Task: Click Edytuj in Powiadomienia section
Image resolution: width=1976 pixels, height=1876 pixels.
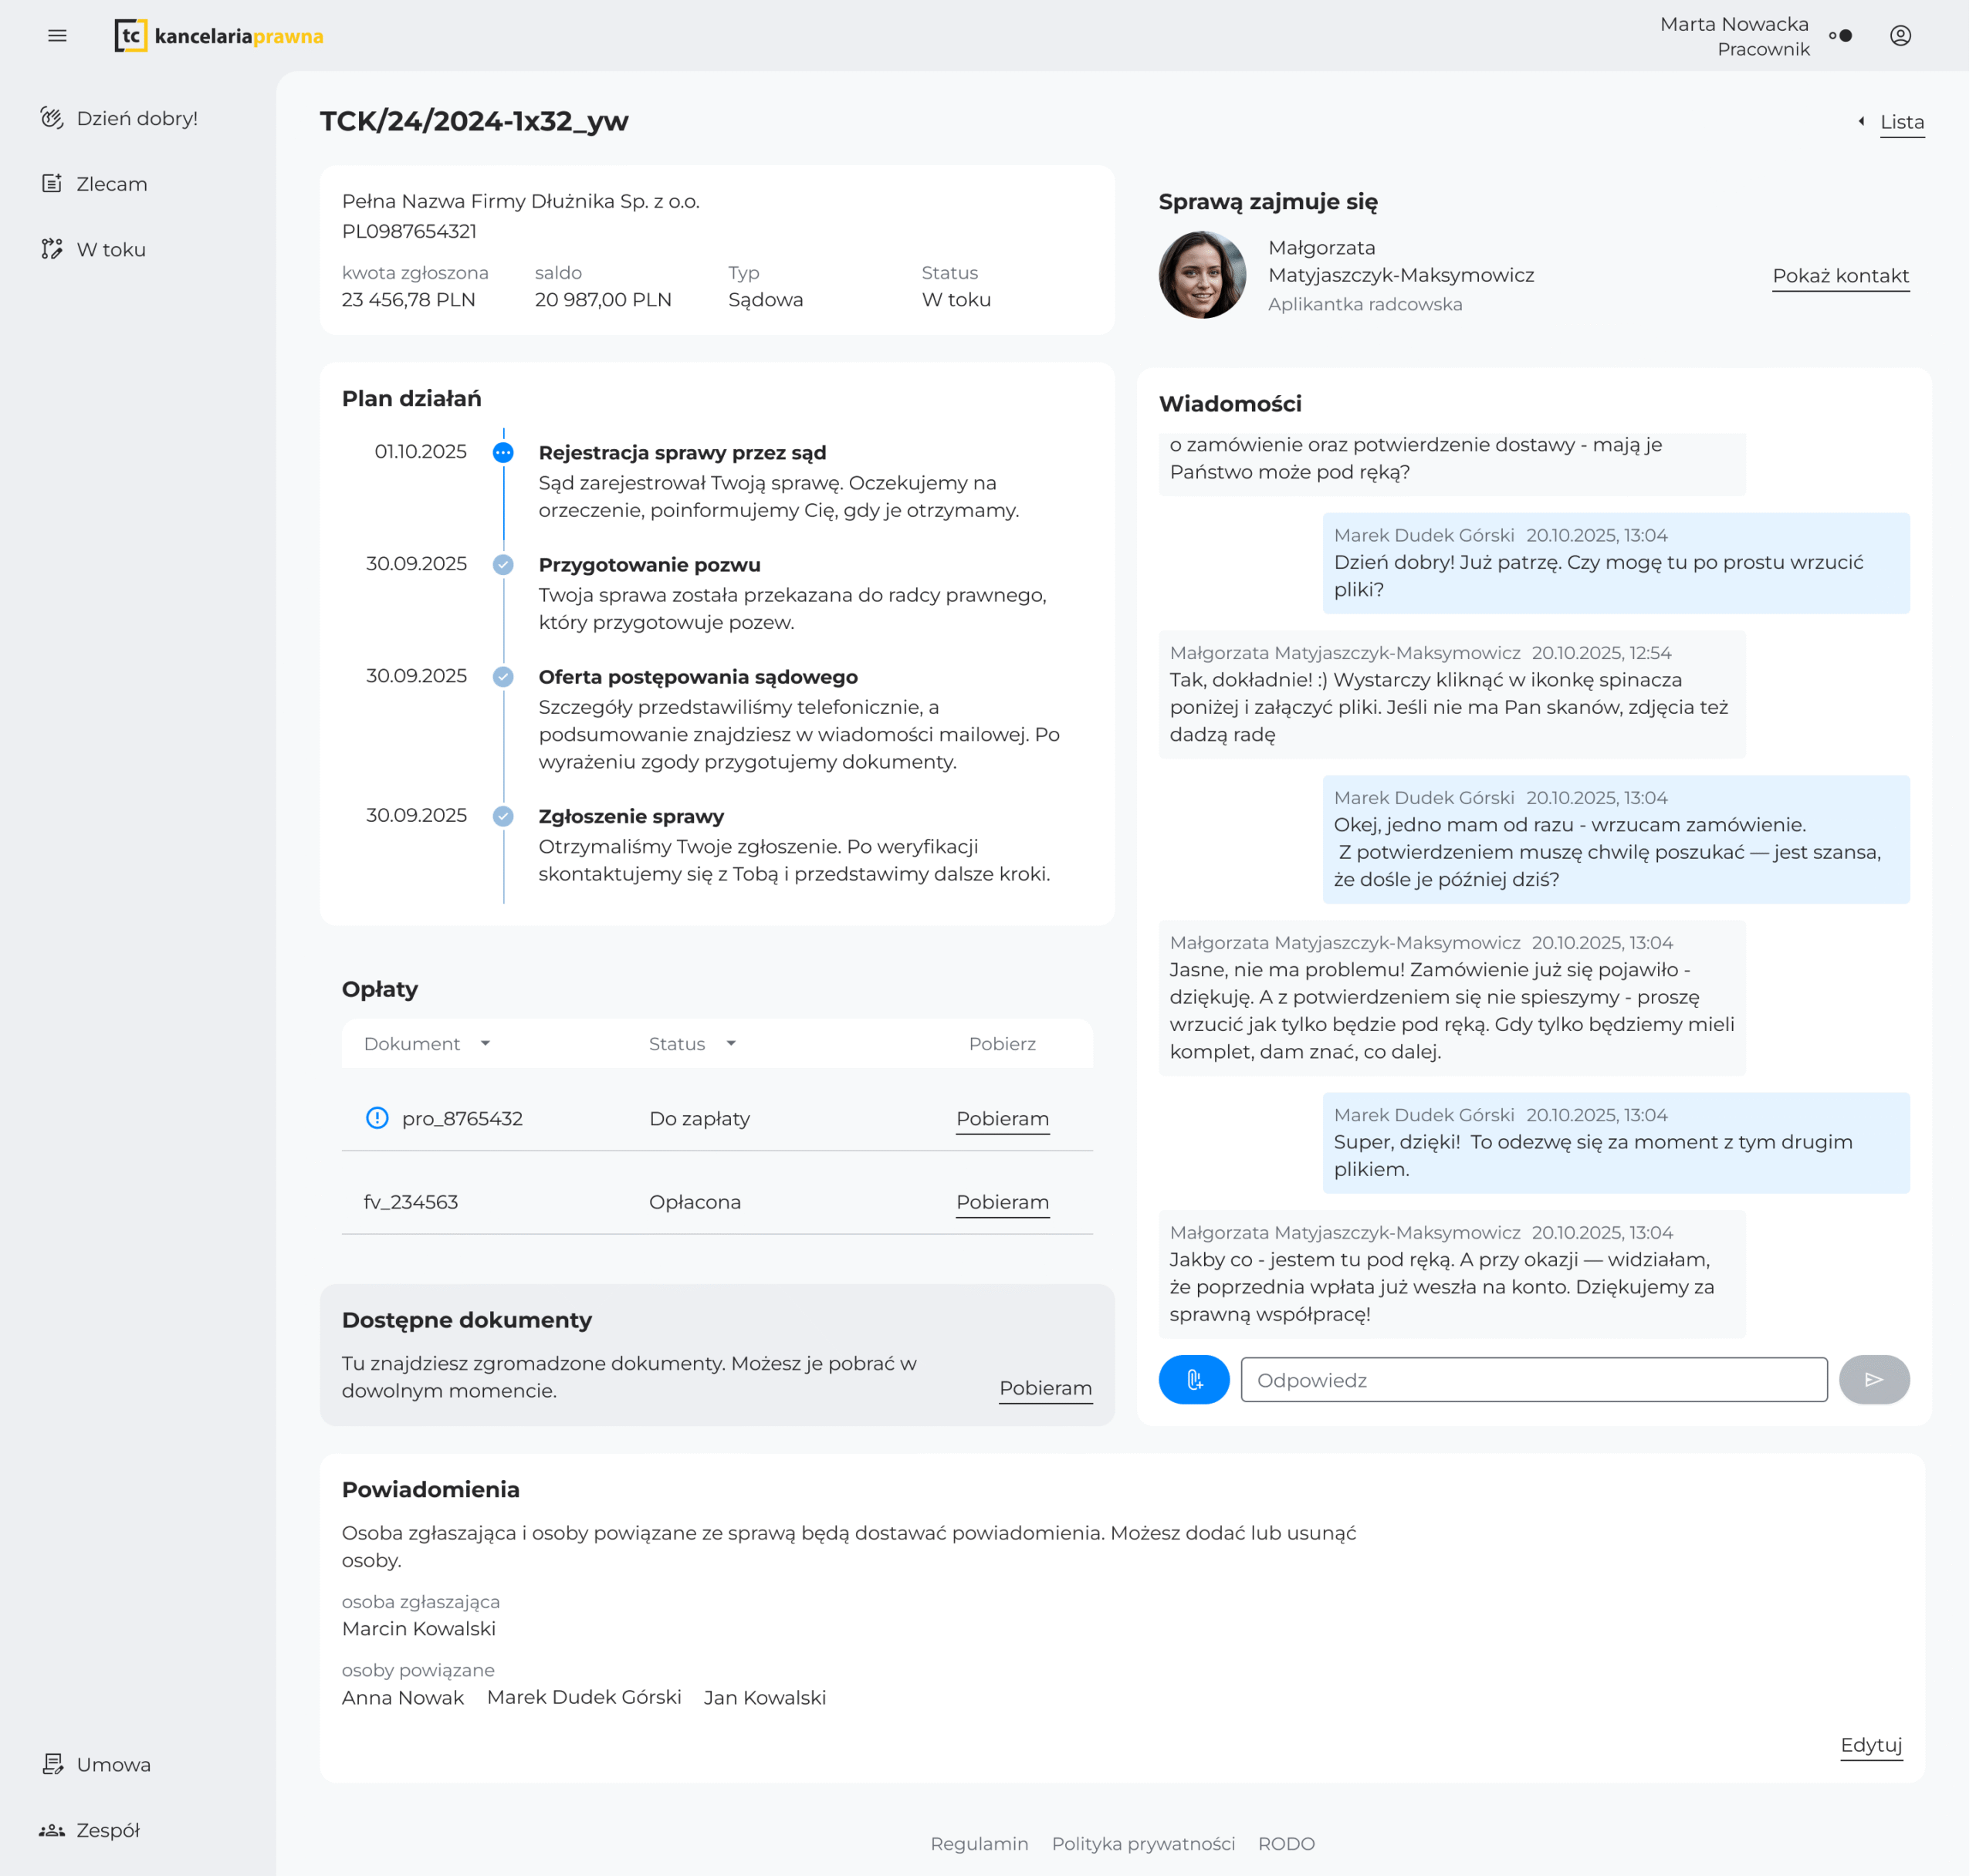Action: tap(1870, 1745)
